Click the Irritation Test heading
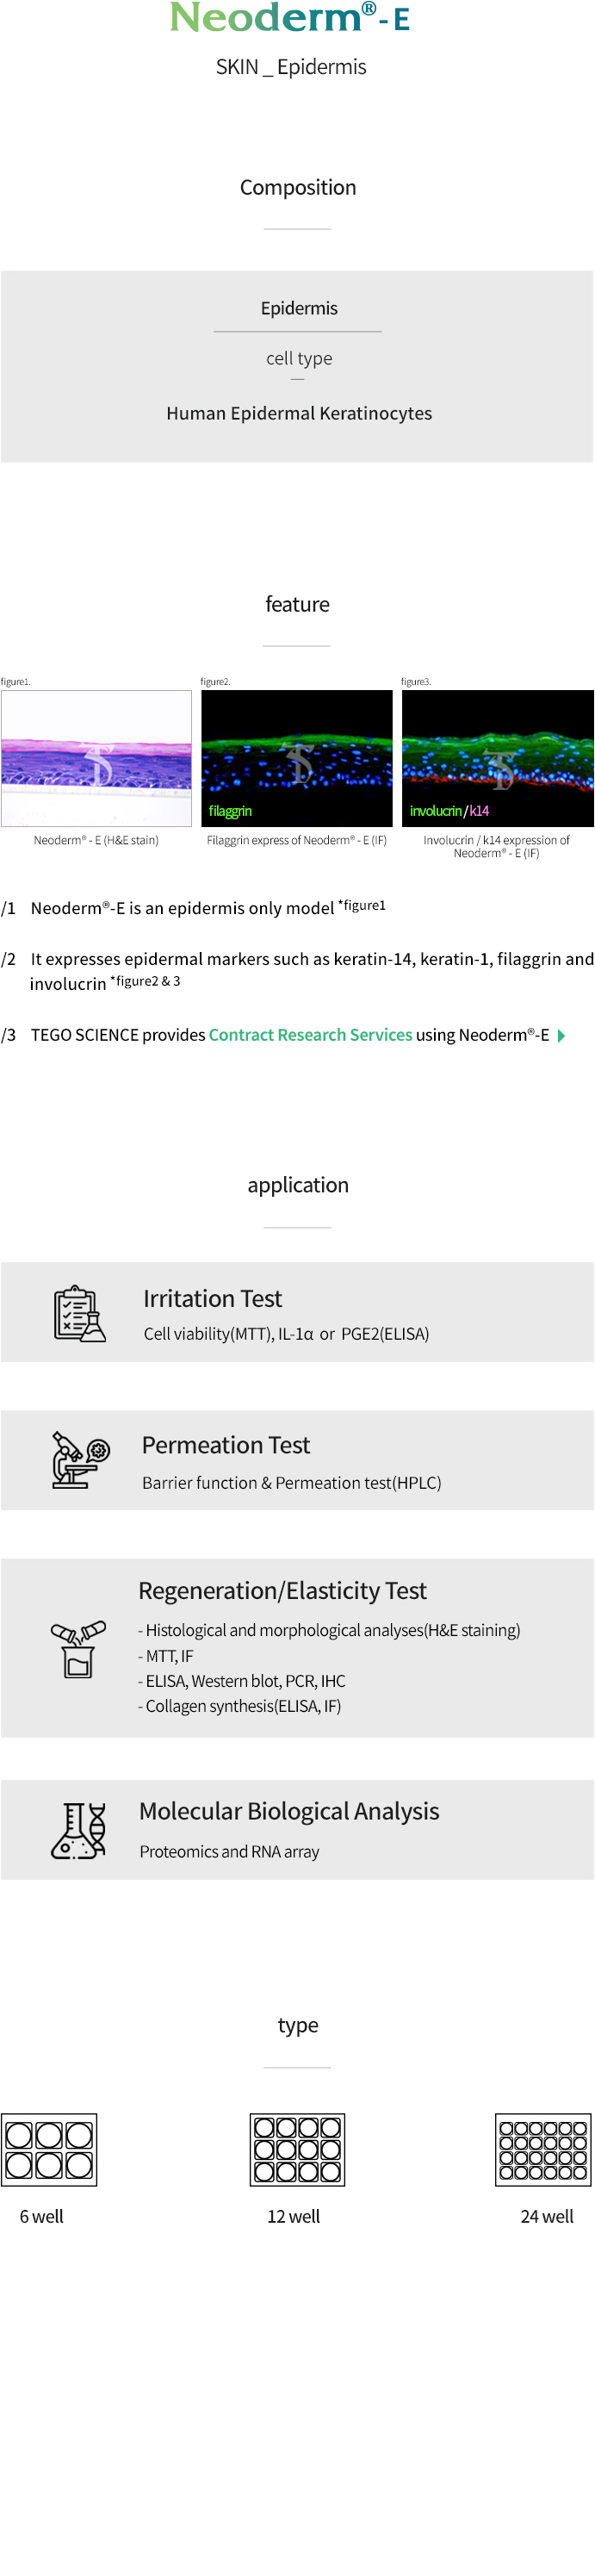The width and height of the screenshot is (595, 2576). 212,1298
